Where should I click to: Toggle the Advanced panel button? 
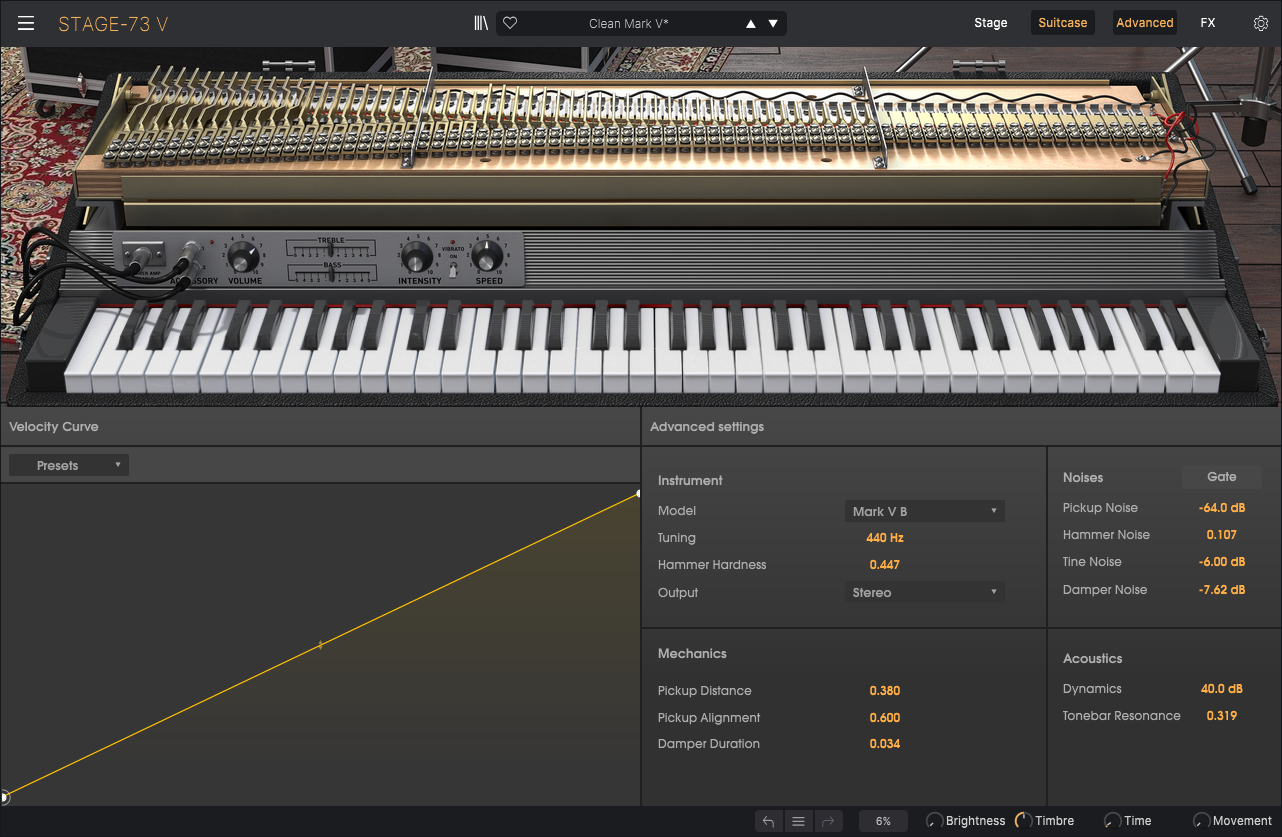coord(1144,23)
